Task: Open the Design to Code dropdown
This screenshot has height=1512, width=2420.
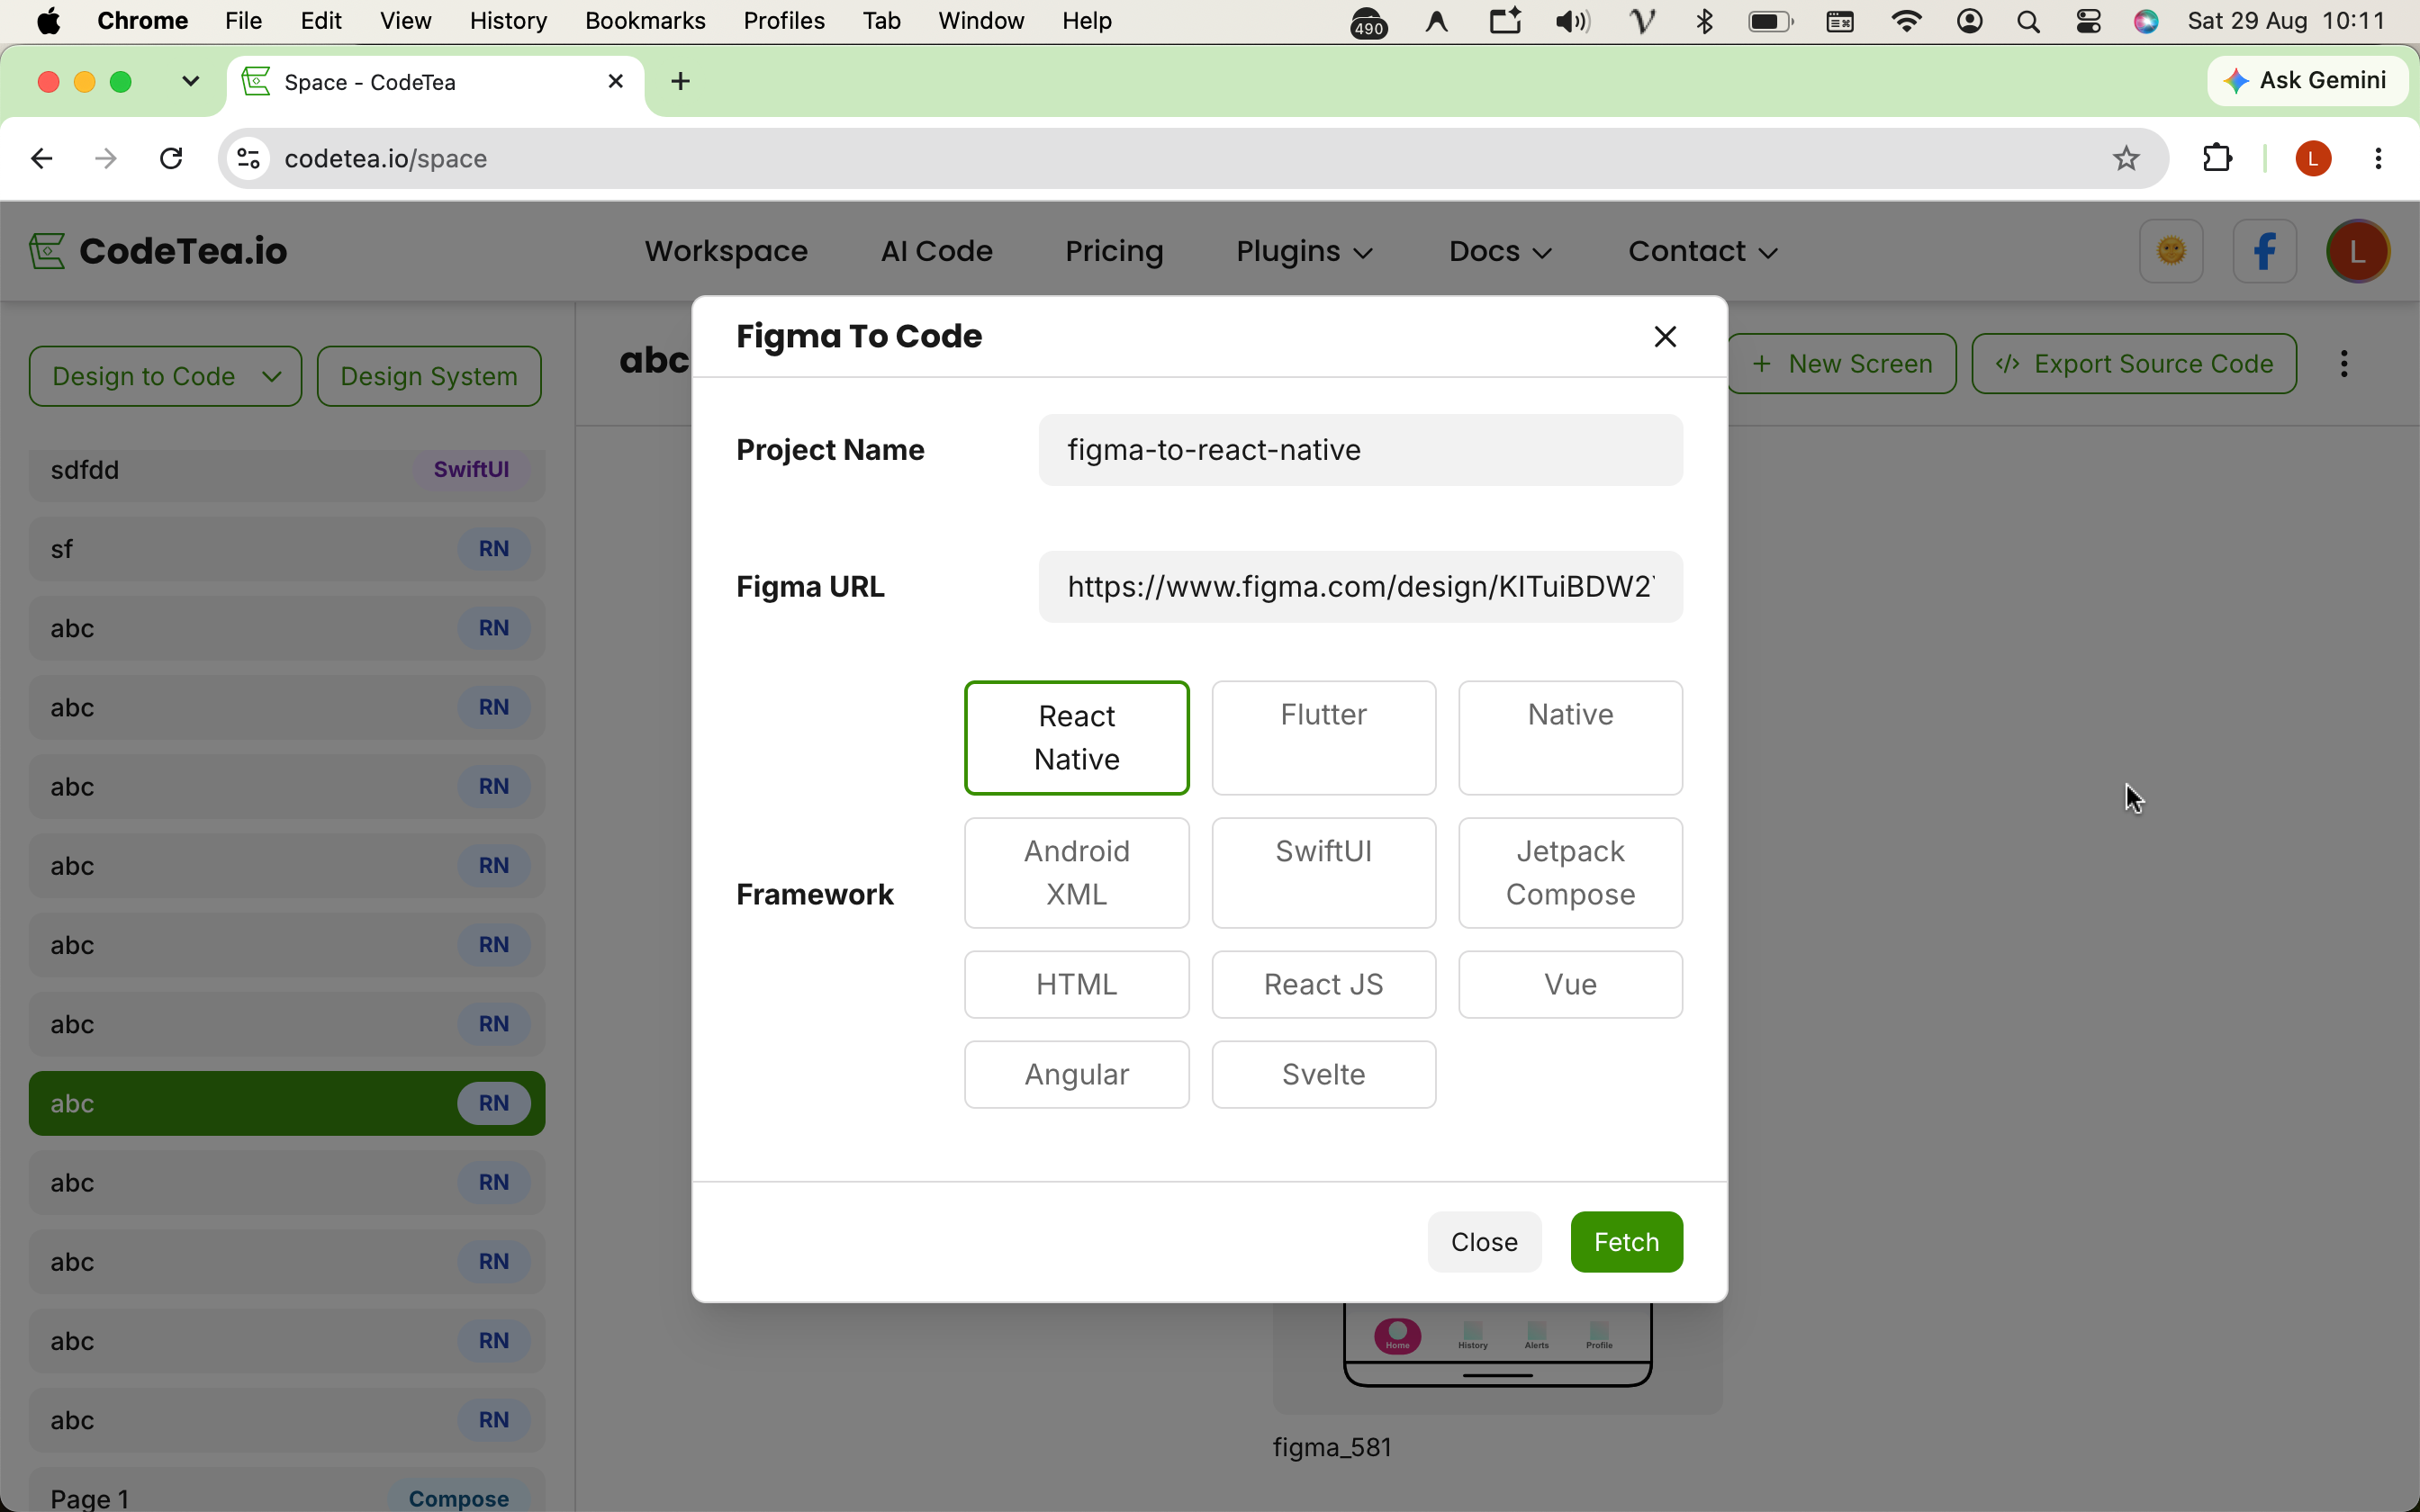Action: 165,376
